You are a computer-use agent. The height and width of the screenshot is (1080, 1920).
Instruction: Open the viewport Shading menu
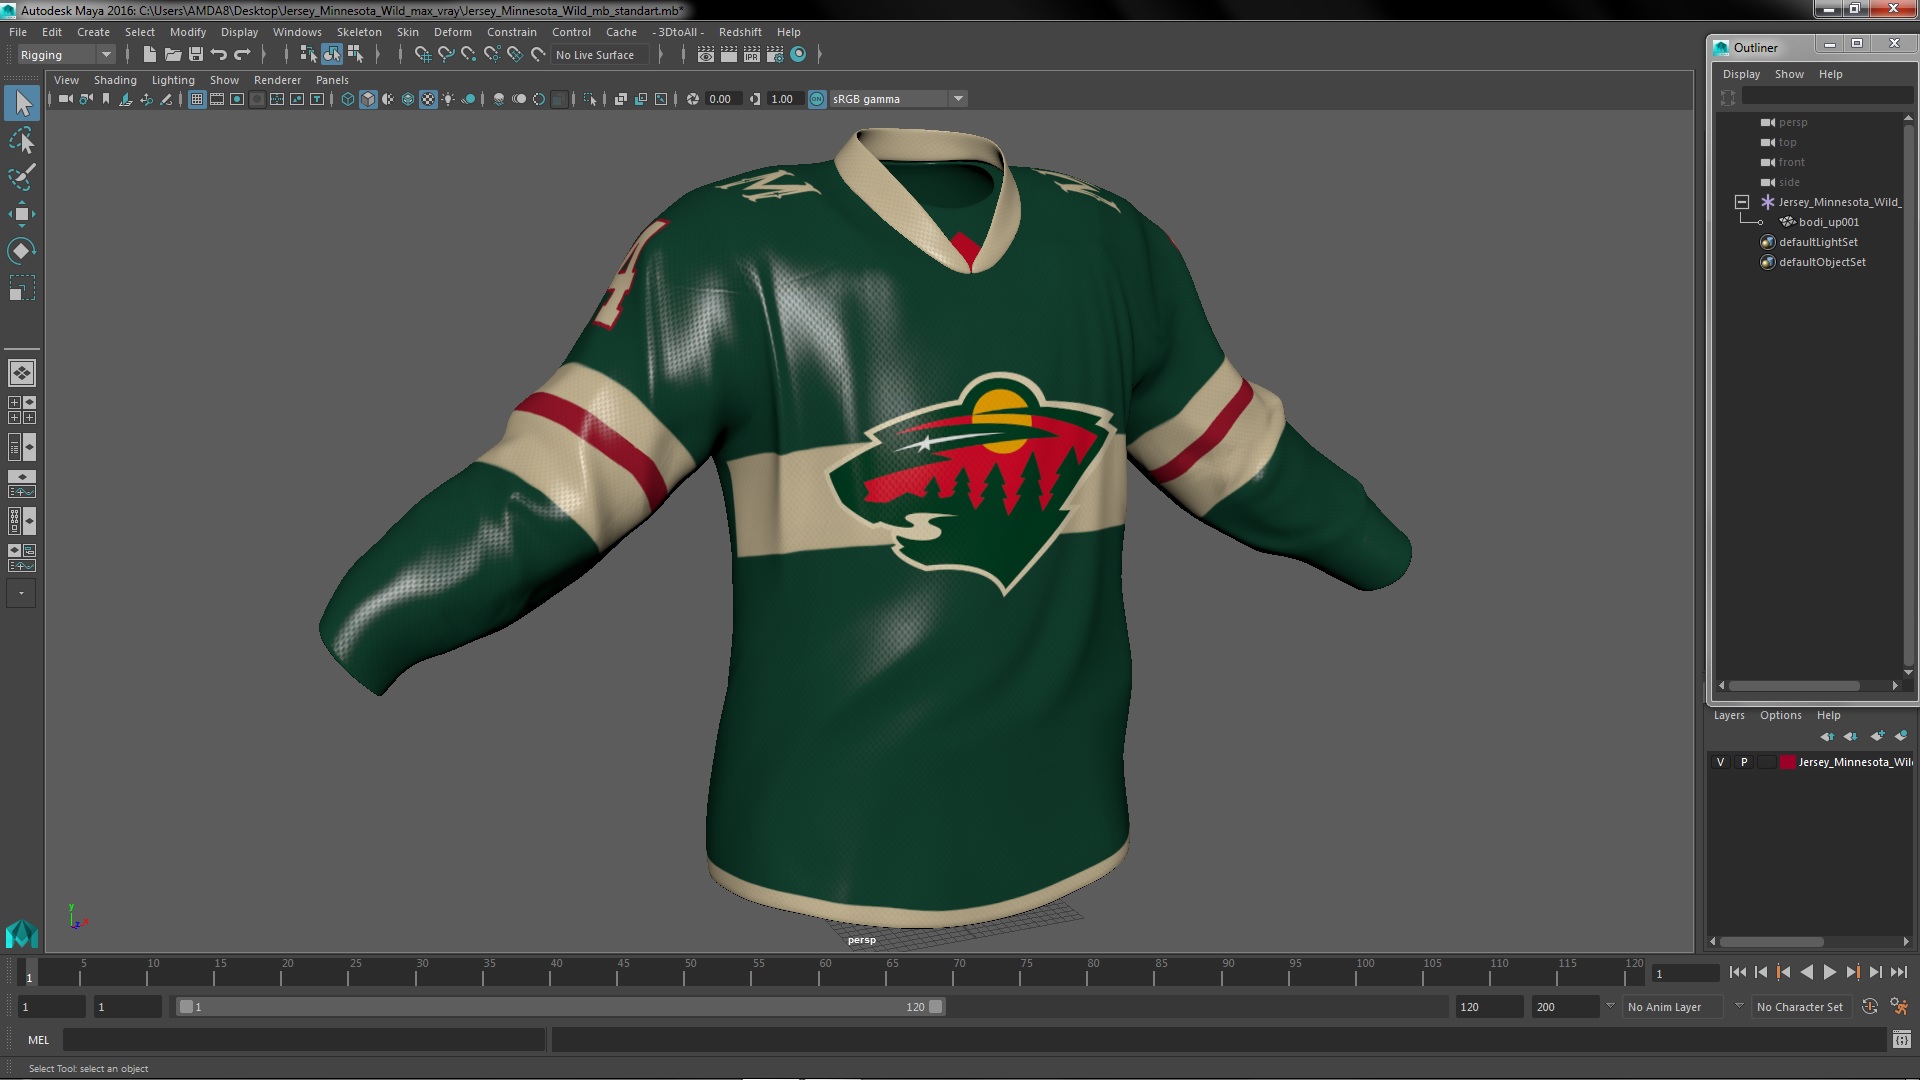[115, 80]
